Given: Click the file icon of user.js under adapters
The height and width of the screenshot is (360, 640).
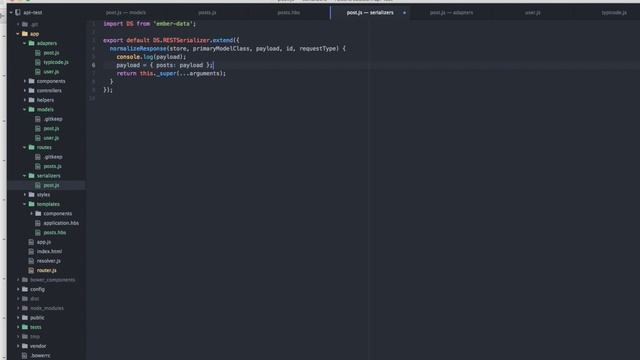Looking at the screenshot, I should coord(38,72).
